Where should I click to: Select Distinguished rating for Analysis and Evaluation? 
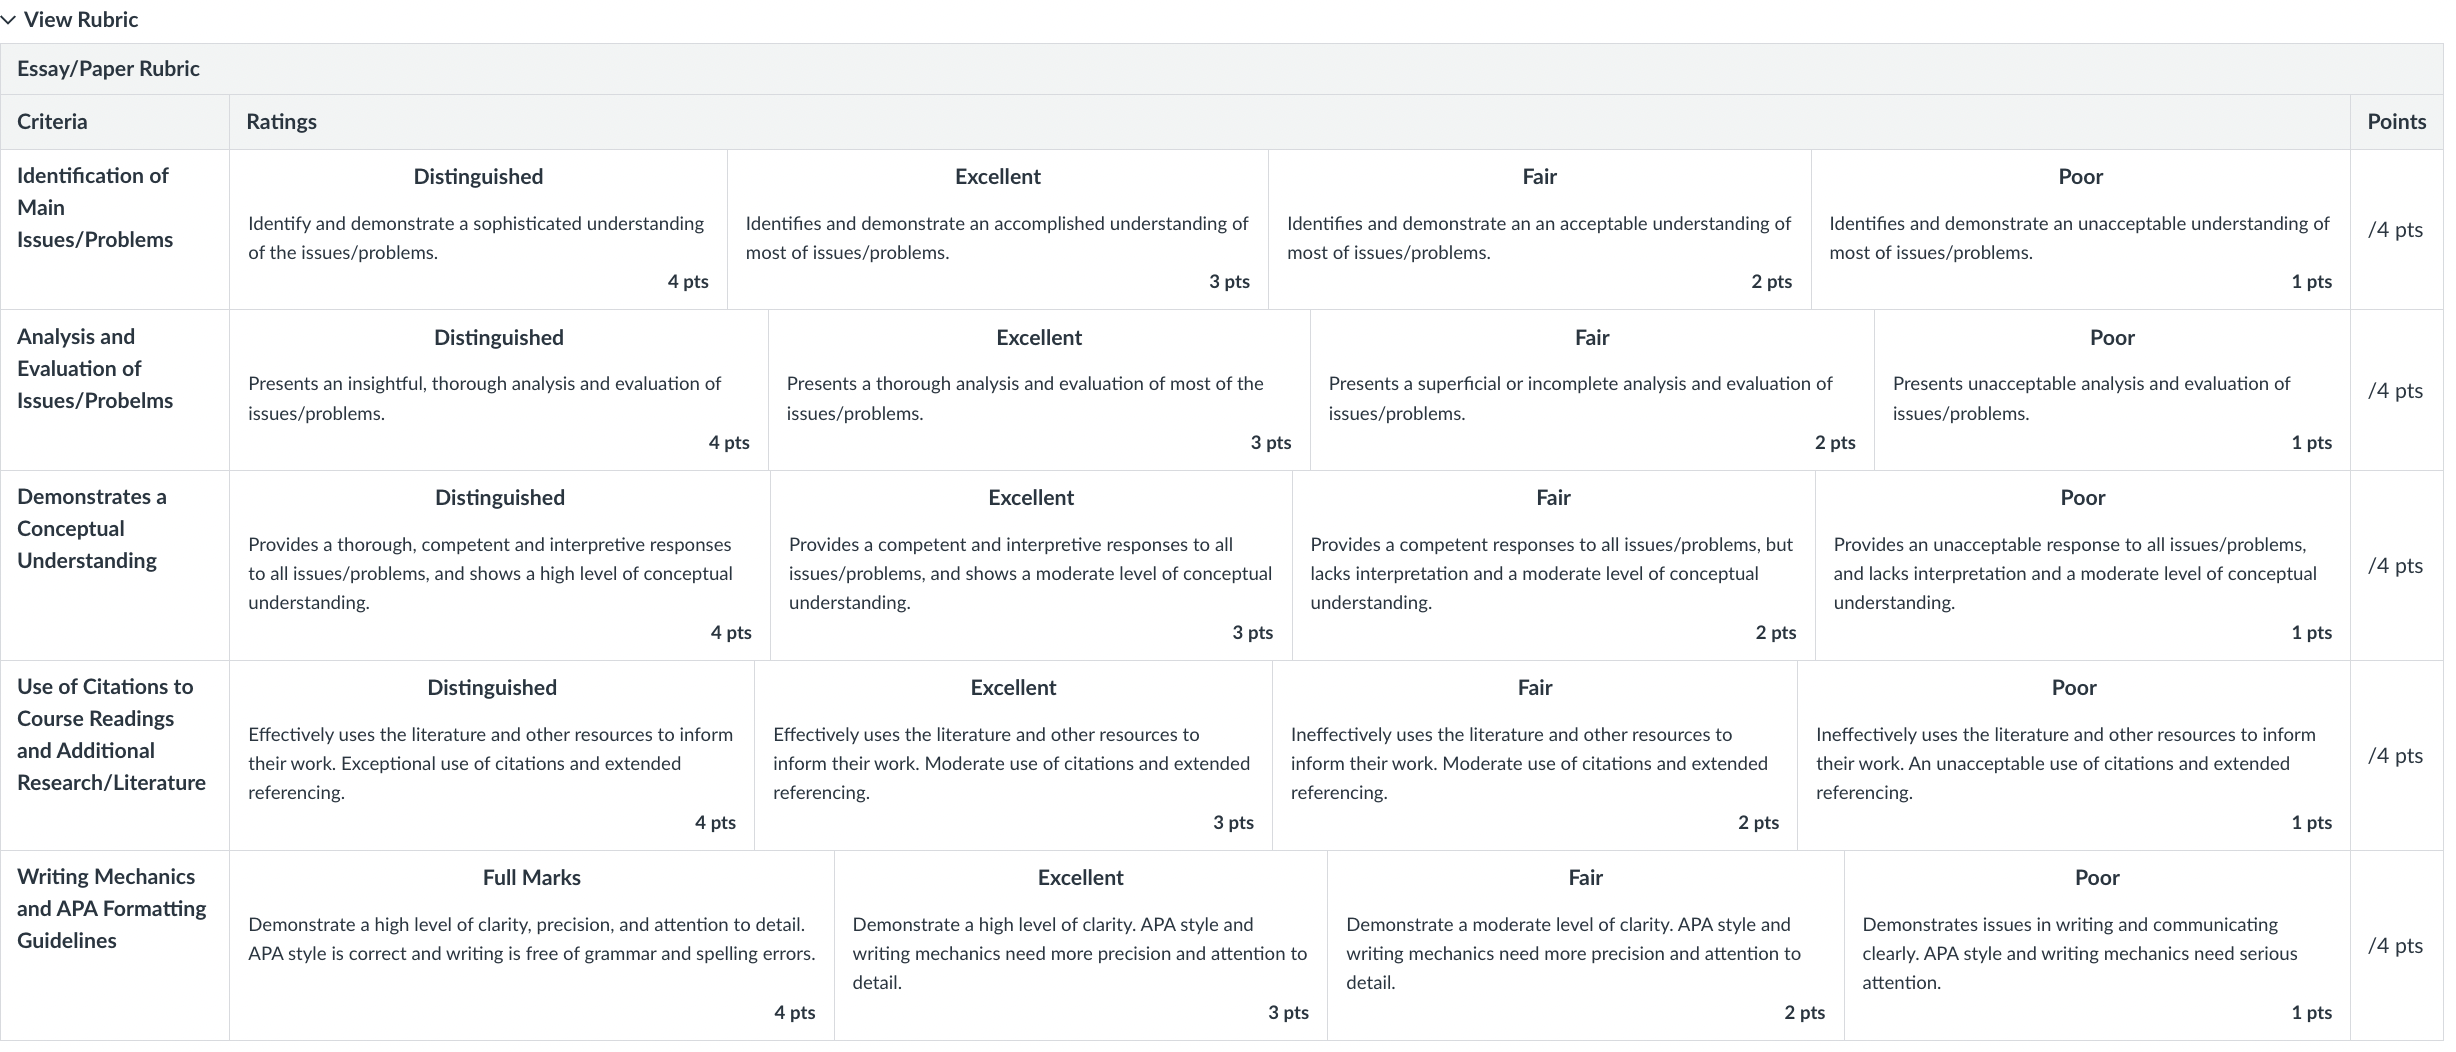pos(499,390)
